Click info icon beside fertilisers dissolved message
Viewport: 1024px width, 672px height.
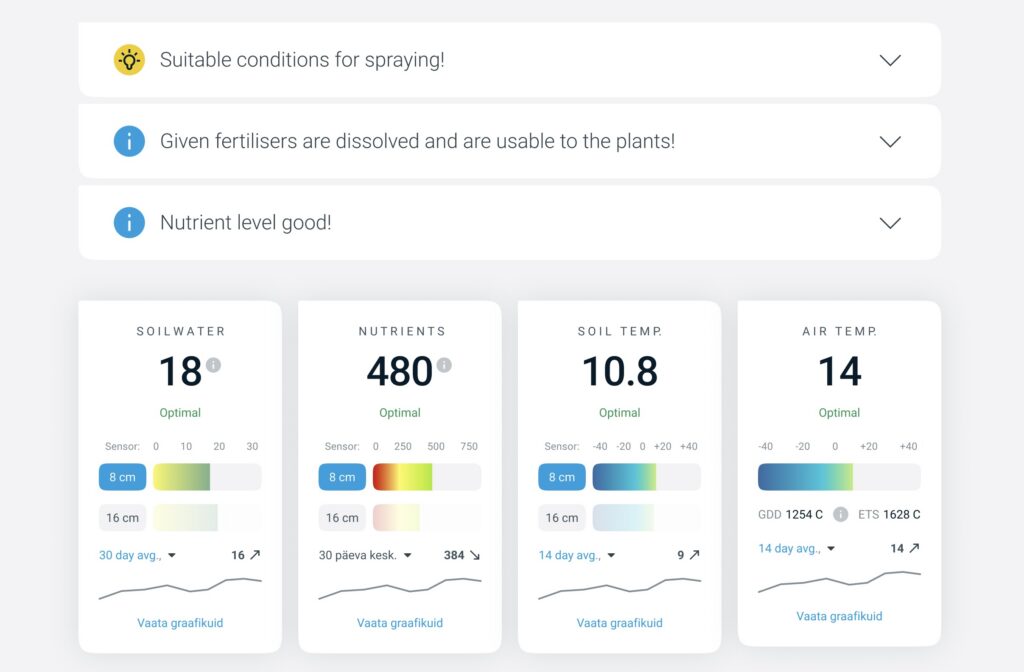point(129,141)
